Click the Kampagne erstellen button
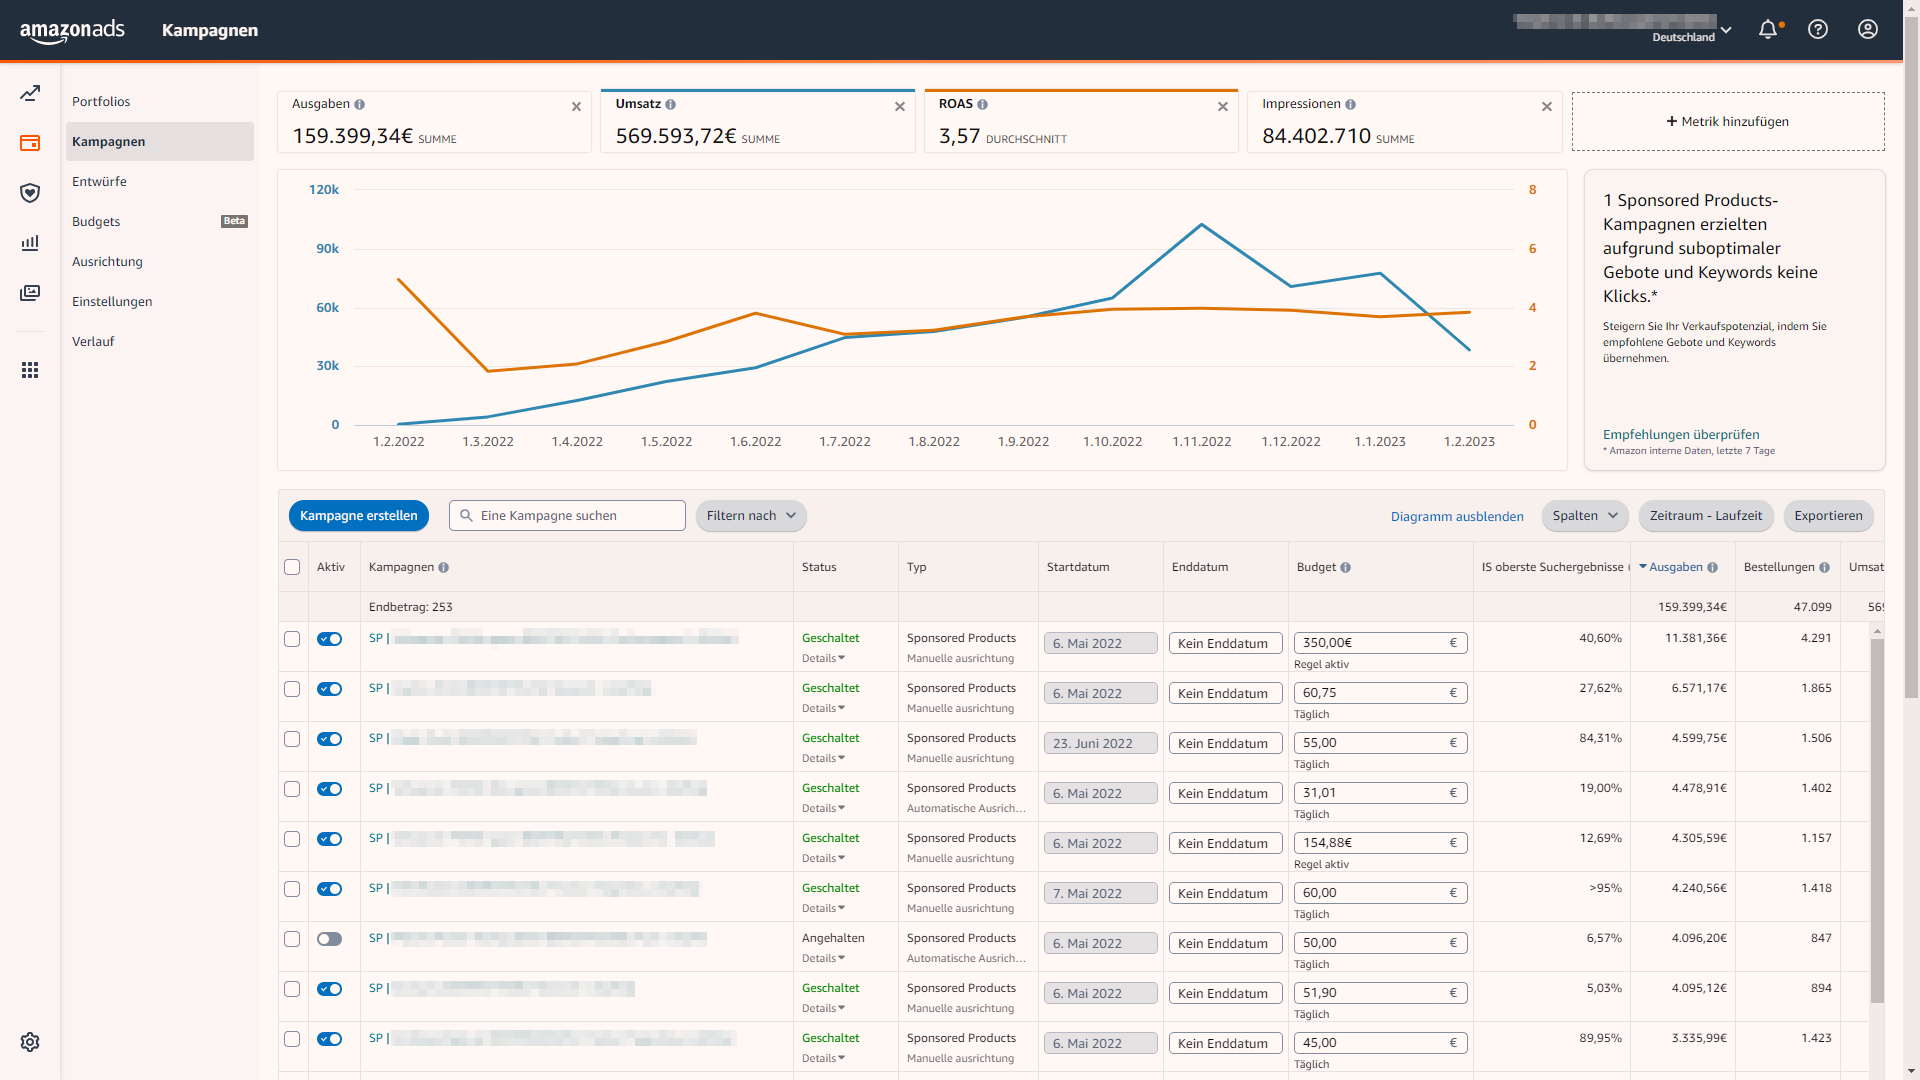 pos(358,516)
